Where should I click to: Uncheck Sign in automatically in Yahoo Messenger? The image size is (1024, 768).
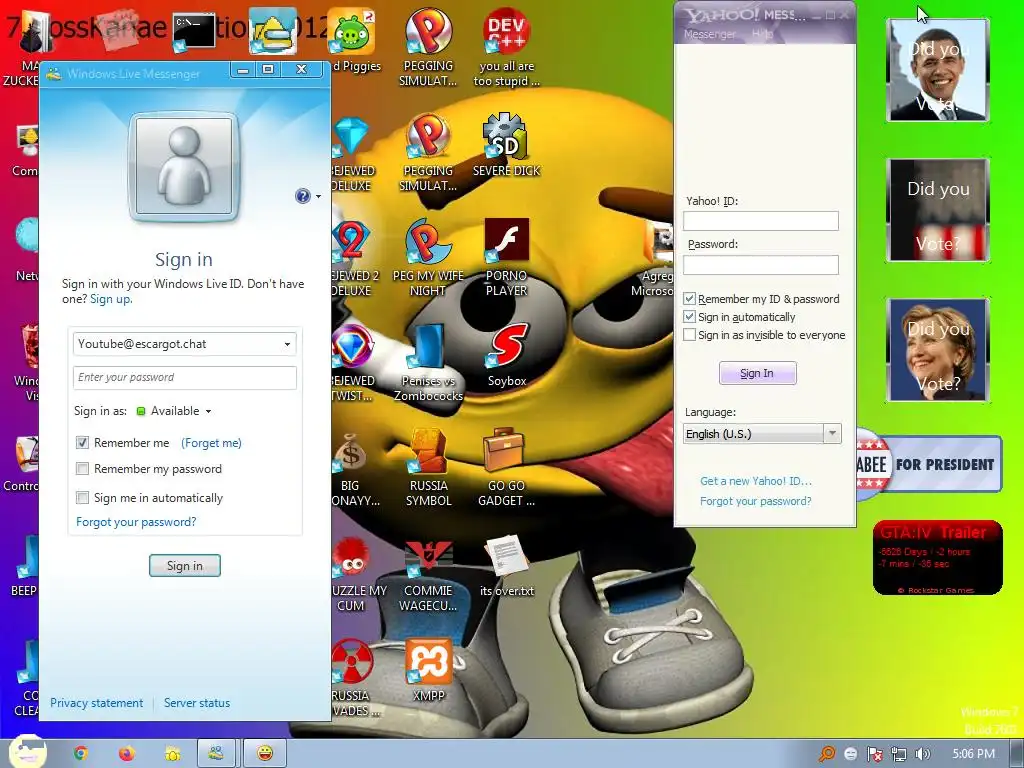click(x=689, y=317)
